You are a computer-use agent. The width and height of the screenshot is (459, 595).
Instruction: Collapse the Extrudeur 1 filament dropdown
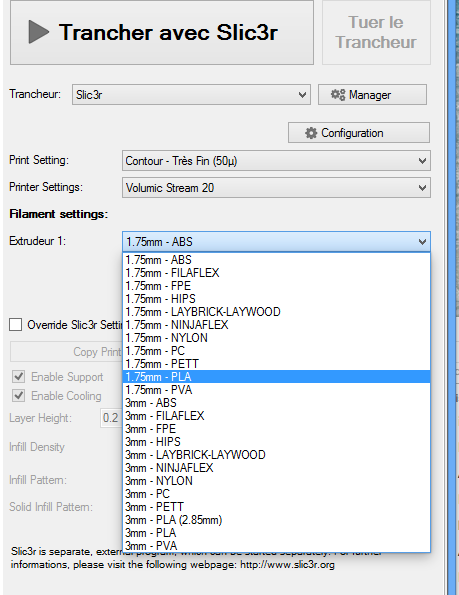click(x=276, y=241)
